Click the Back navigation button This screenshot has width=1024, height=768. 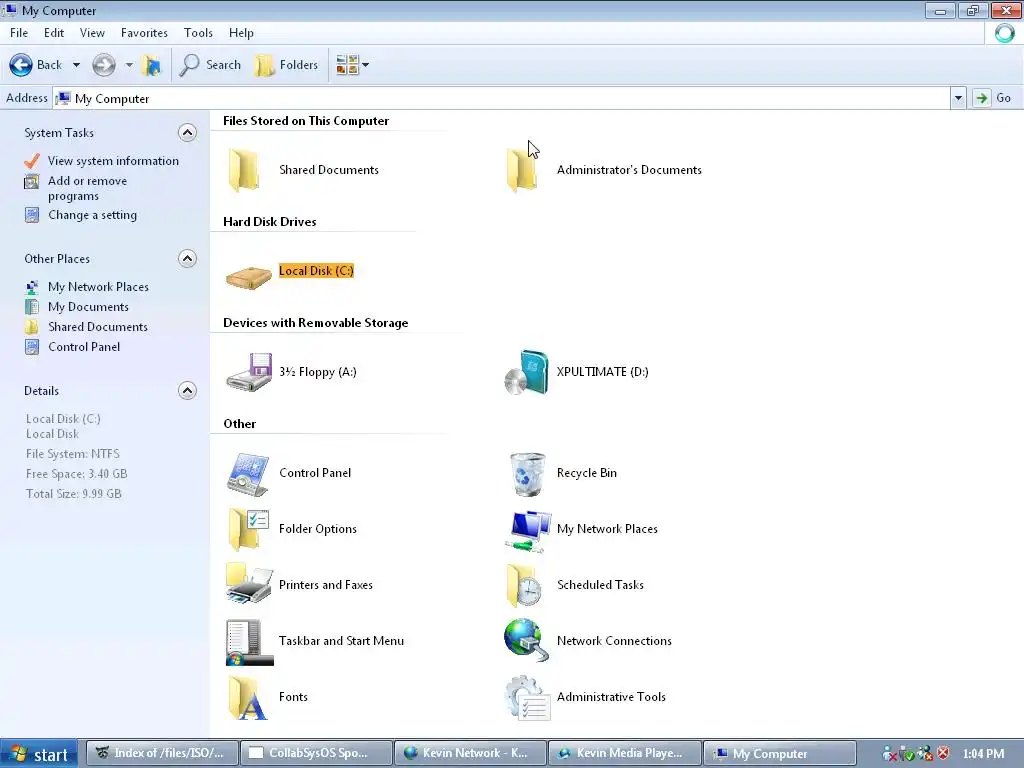coord(35,65)
